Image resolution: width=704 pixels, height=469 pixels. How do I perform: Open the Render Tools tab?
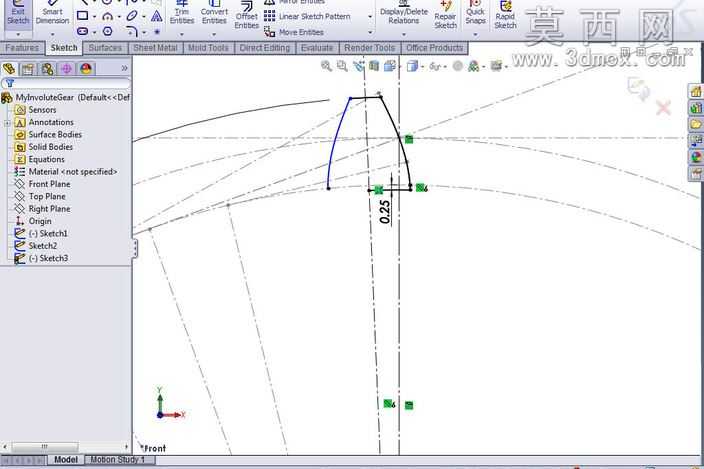pyautogui.click(x=370, y=48)
